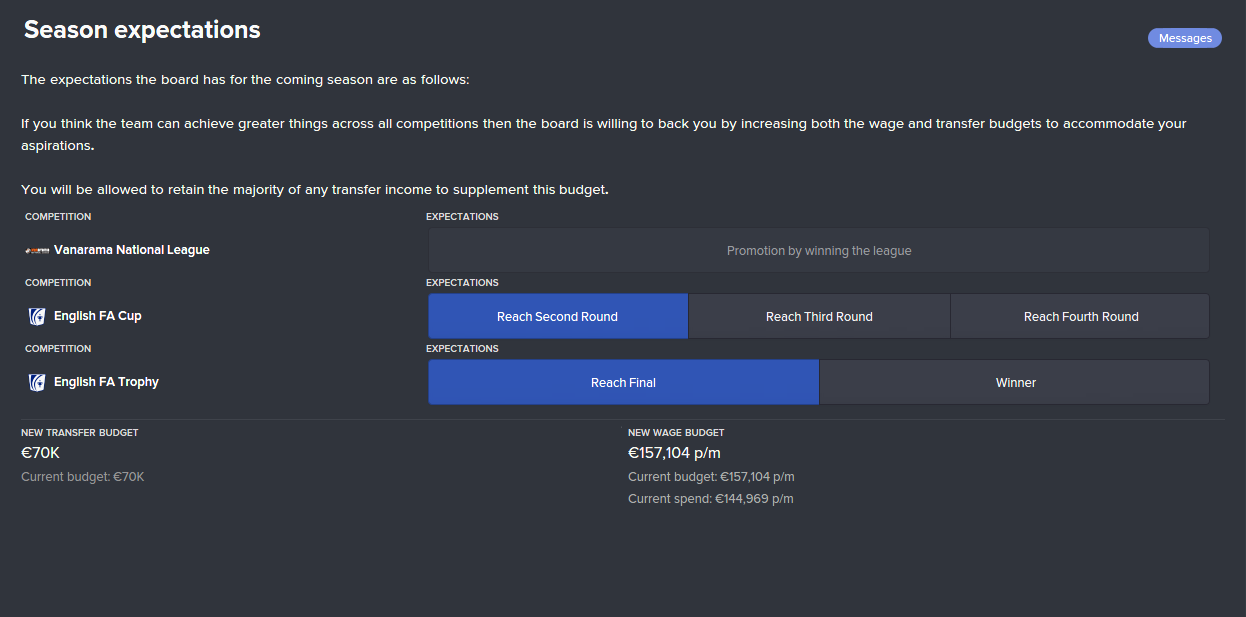1246x617 pixels.
Task: Click the Season expectations heading
Action: click(142, 30)
